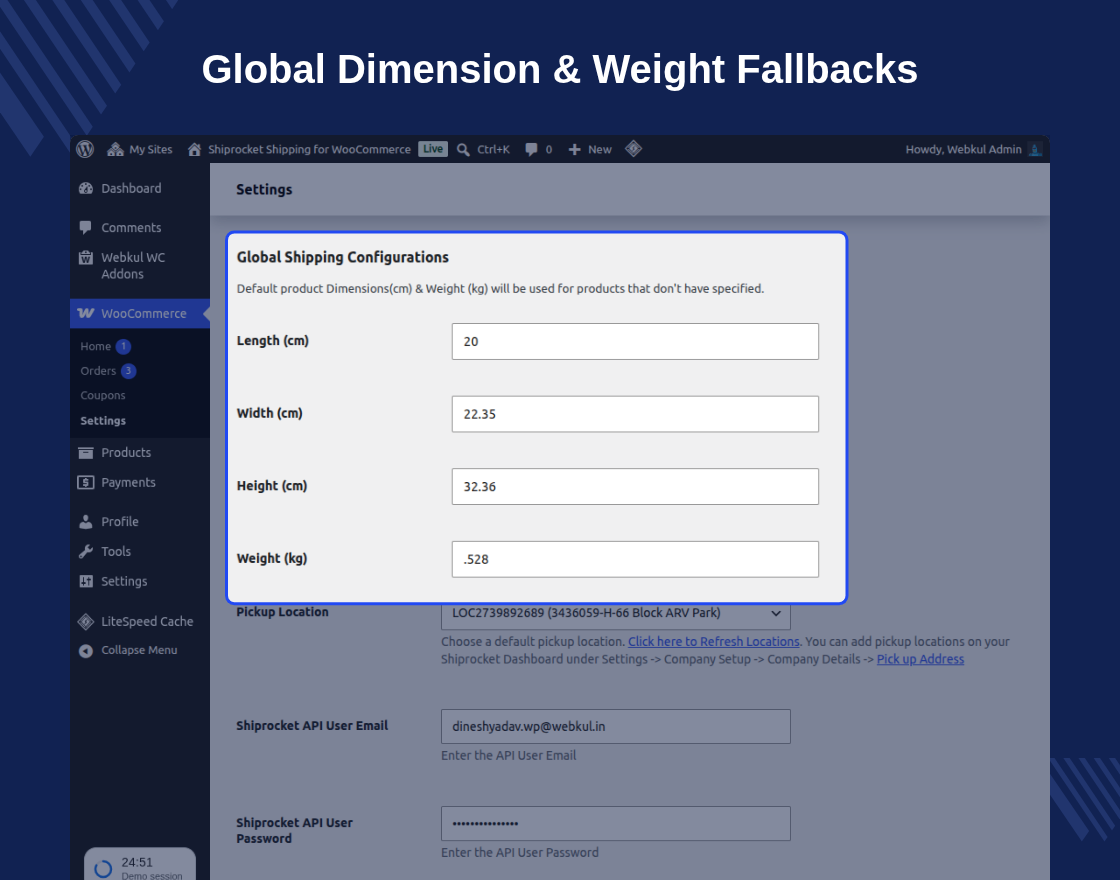The image size is (1120, 880).
Task: Click into the Height (cm) field
Action: point(635,486)
